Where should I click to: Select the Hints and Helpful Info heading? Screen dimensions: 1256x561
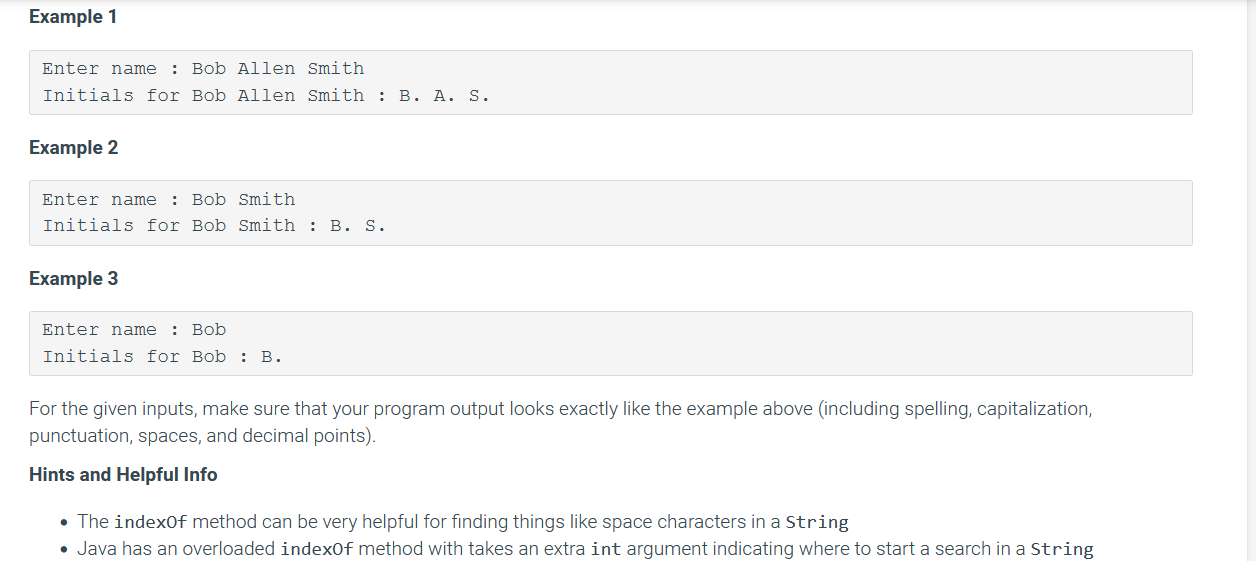[123, 474]
